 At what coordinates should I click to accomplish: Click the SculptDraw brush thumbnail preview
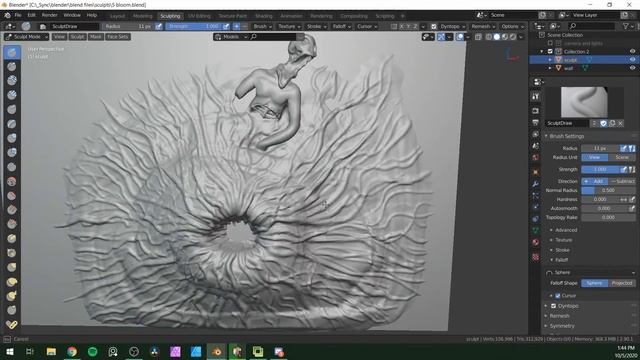coord(584,102)
